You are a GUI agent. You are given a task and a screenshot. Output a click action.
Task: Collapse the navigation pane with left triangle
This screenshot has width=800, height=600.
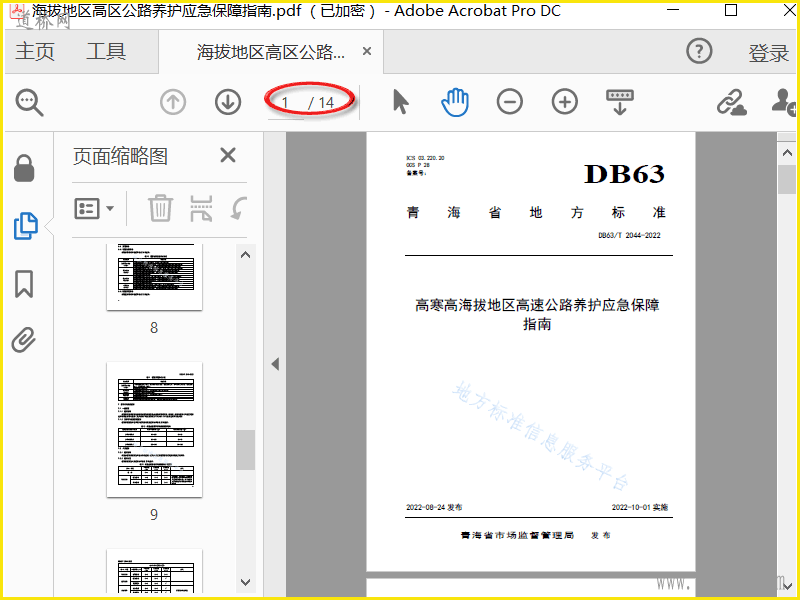coord(275,364)
